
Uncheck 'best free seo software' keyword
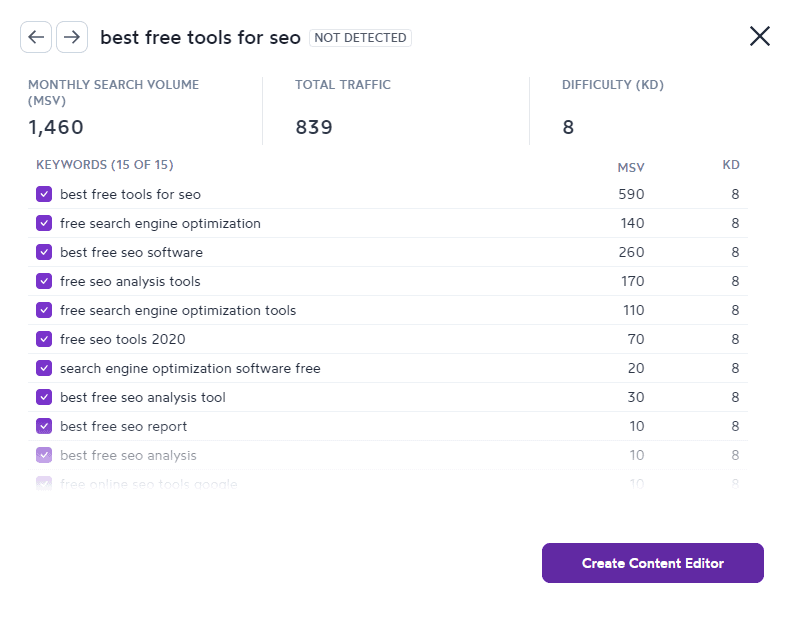pyautogui.click(x=44, y=252)
